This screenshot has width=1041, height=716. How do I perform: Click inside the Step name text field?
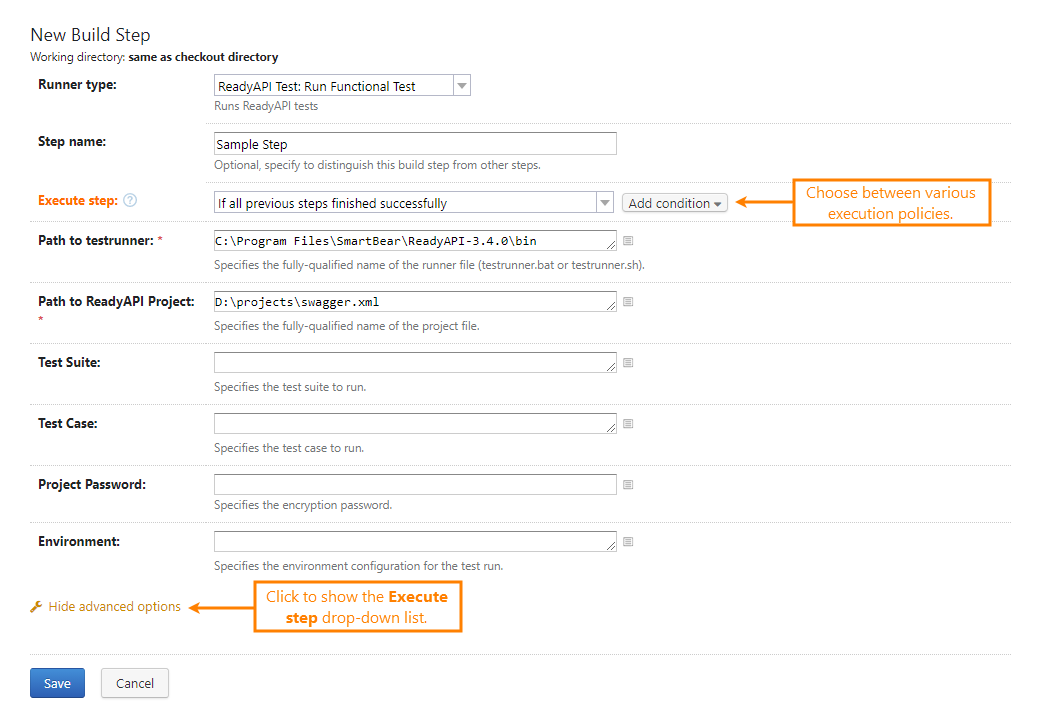click(414, 143)
